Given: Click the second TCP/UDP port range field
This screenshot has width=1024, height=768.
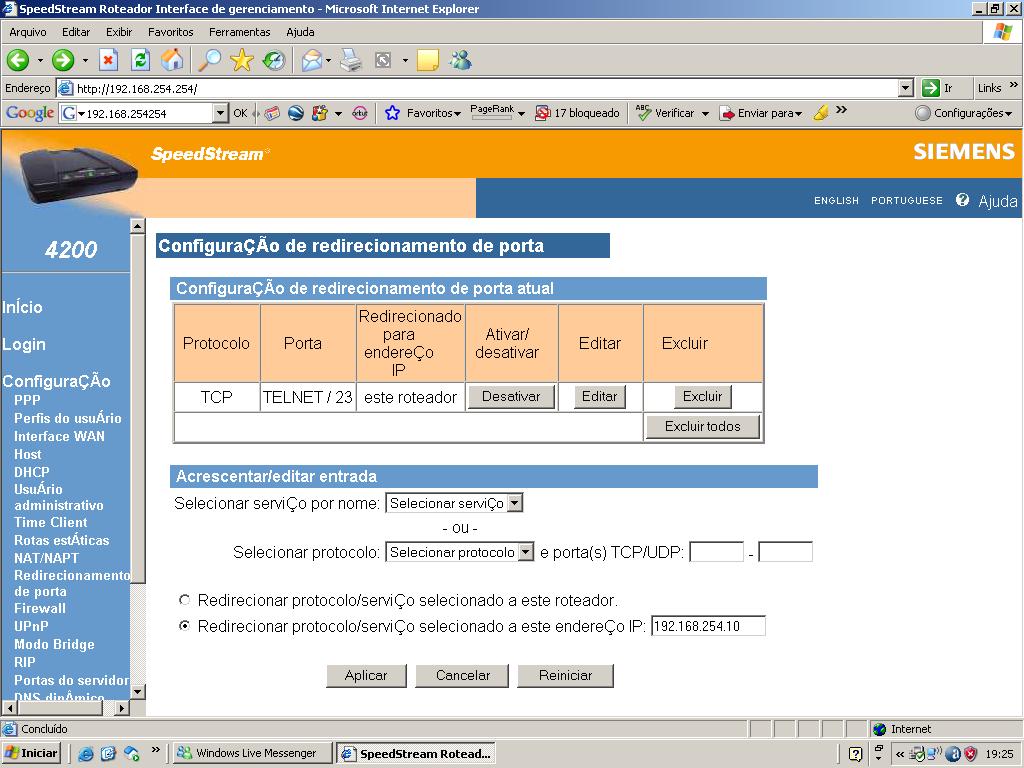Looking at the screenshot, I should click(786, 552).
